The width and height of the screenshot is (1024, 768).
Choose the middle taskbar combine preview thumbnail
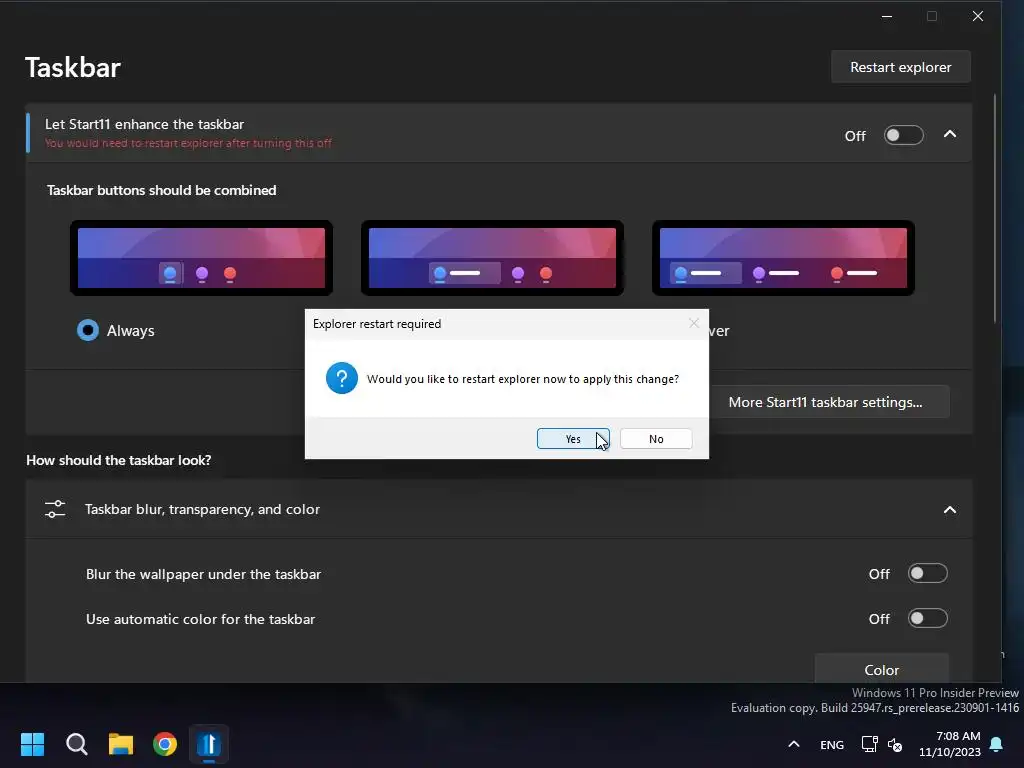pos(492,258)
